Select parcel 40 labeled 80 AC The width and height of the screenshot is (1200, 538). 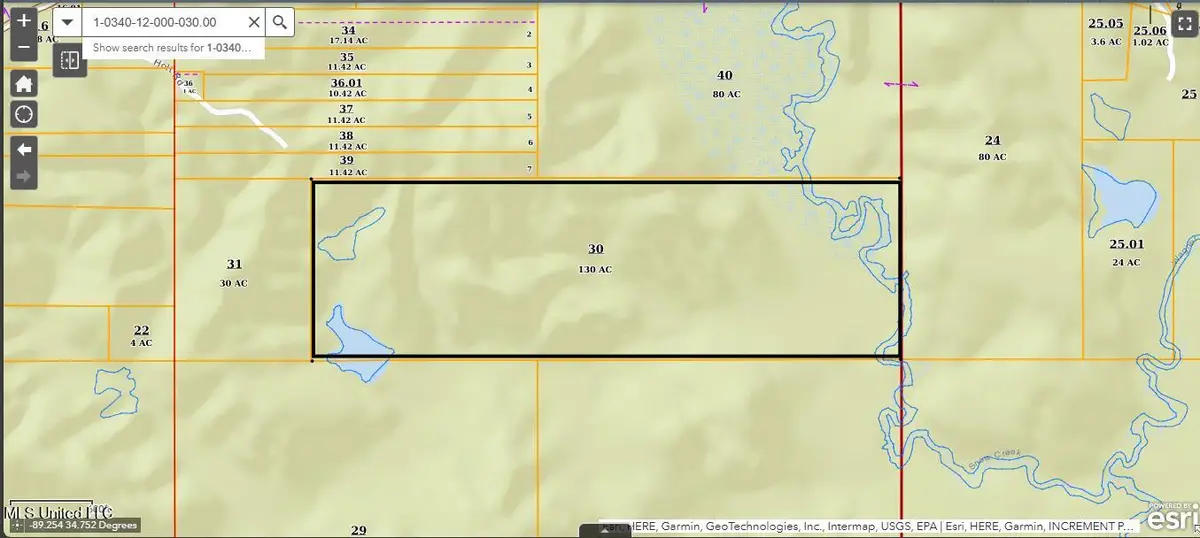click(725, 83)
